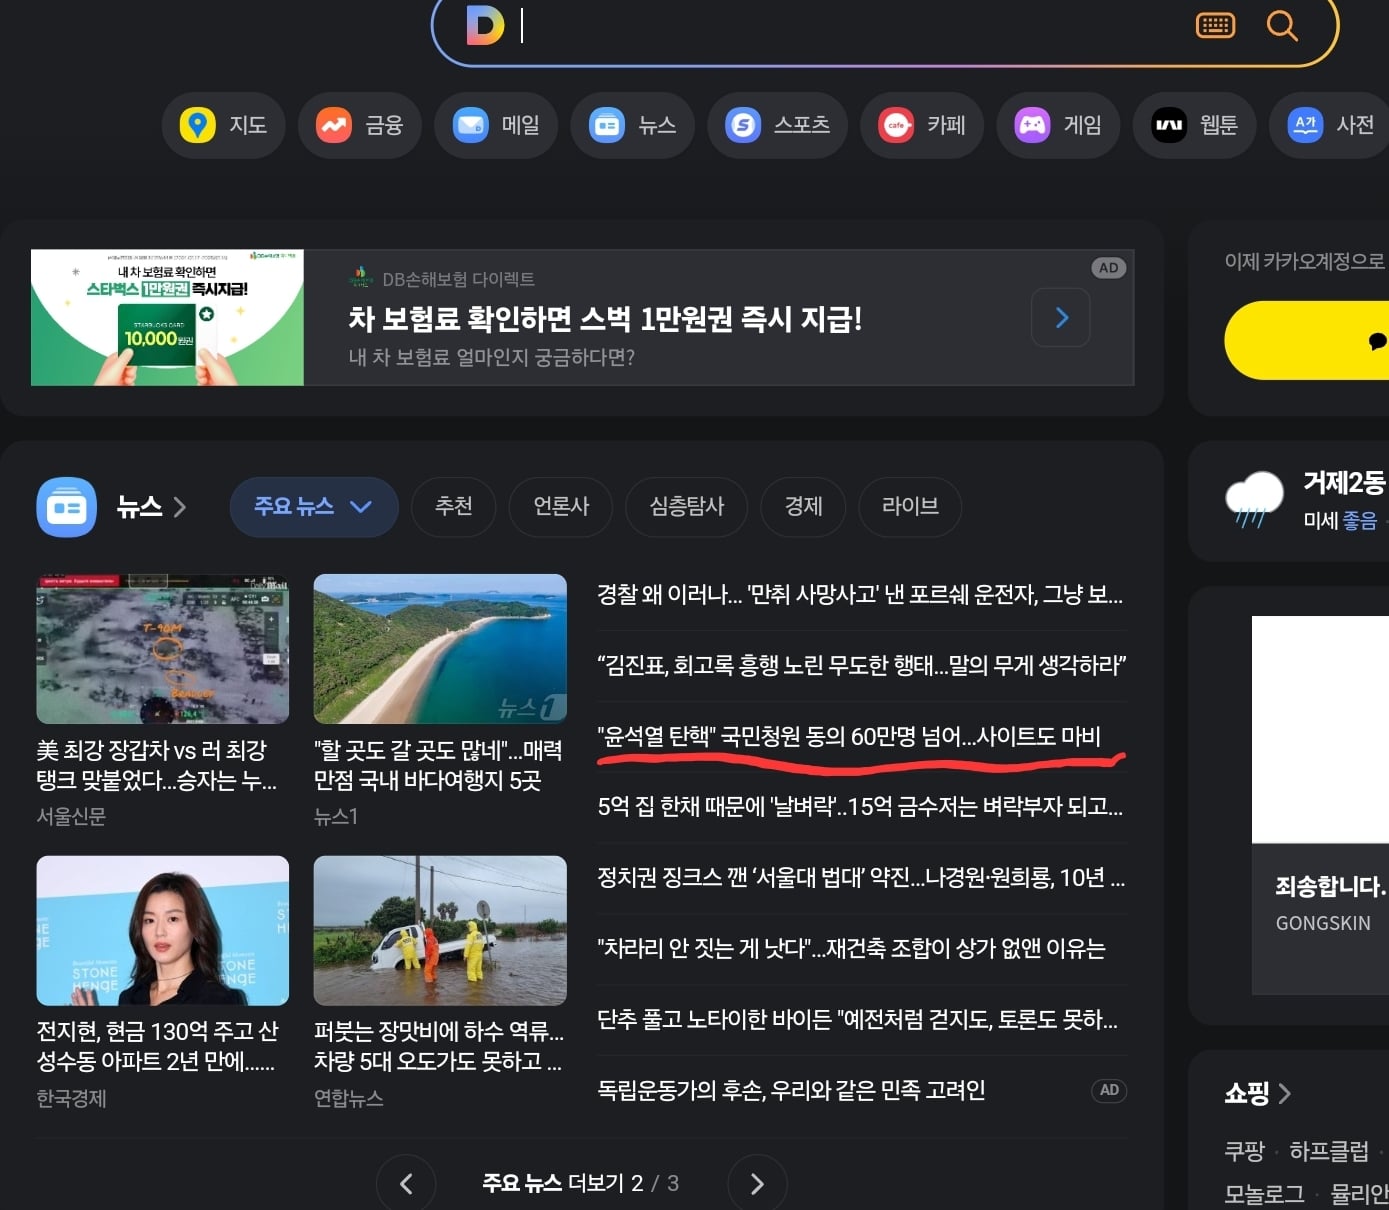Open the 하프클럽 shopping link
This screenshot has width=1389, height=1210.
1329,1152
